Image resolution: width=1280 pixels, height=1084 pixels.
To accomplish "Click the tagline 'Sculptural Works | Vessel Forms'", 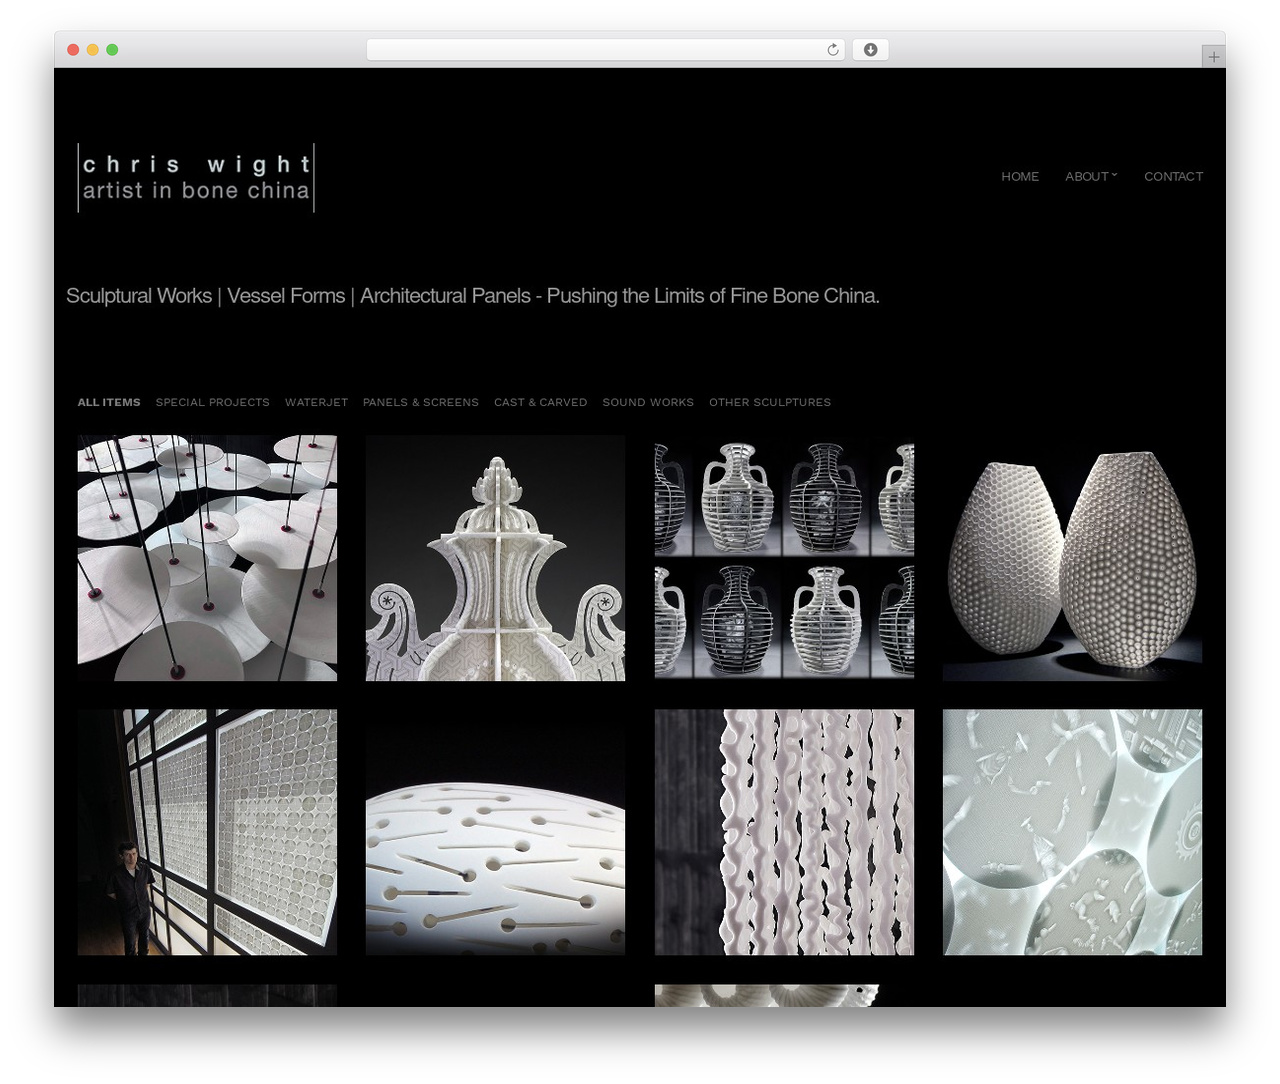I will [x=205, y=296].
